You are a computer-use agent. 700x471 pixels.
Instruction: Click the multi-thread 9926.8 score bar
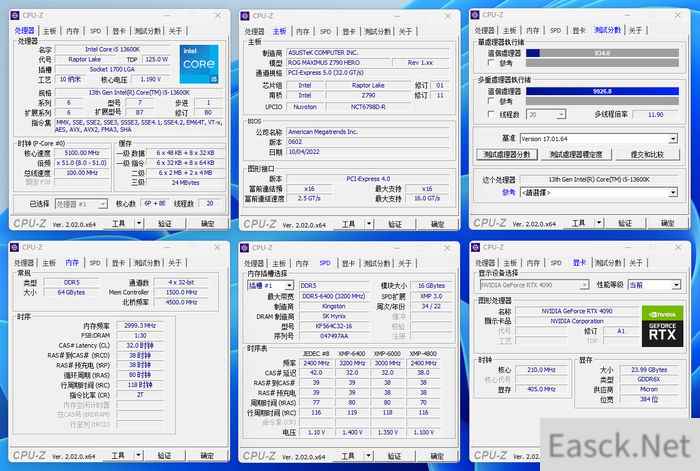[x=602, y=91]
